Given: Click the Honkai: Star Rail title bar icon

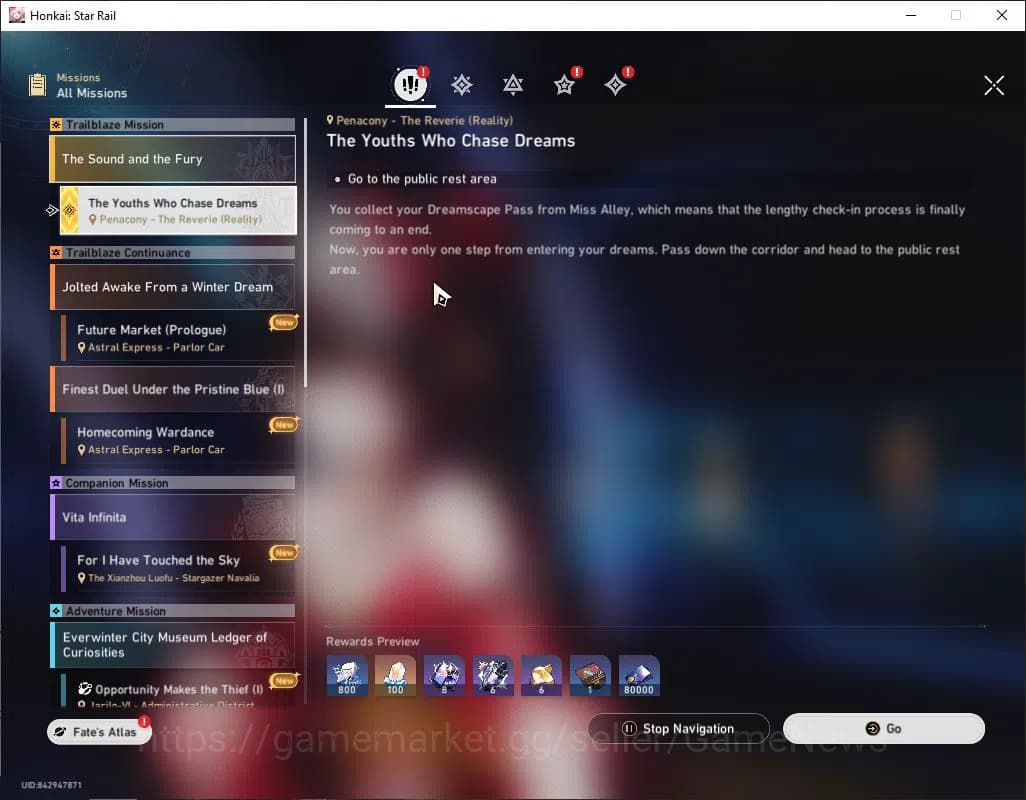Looking at the screenshot, I should pyautogui.click(x=16, y=15).
